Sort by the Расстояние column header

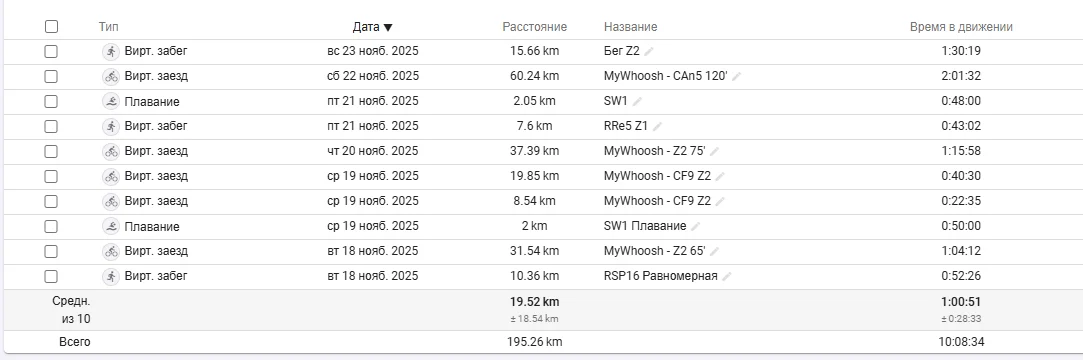point(535,27)
